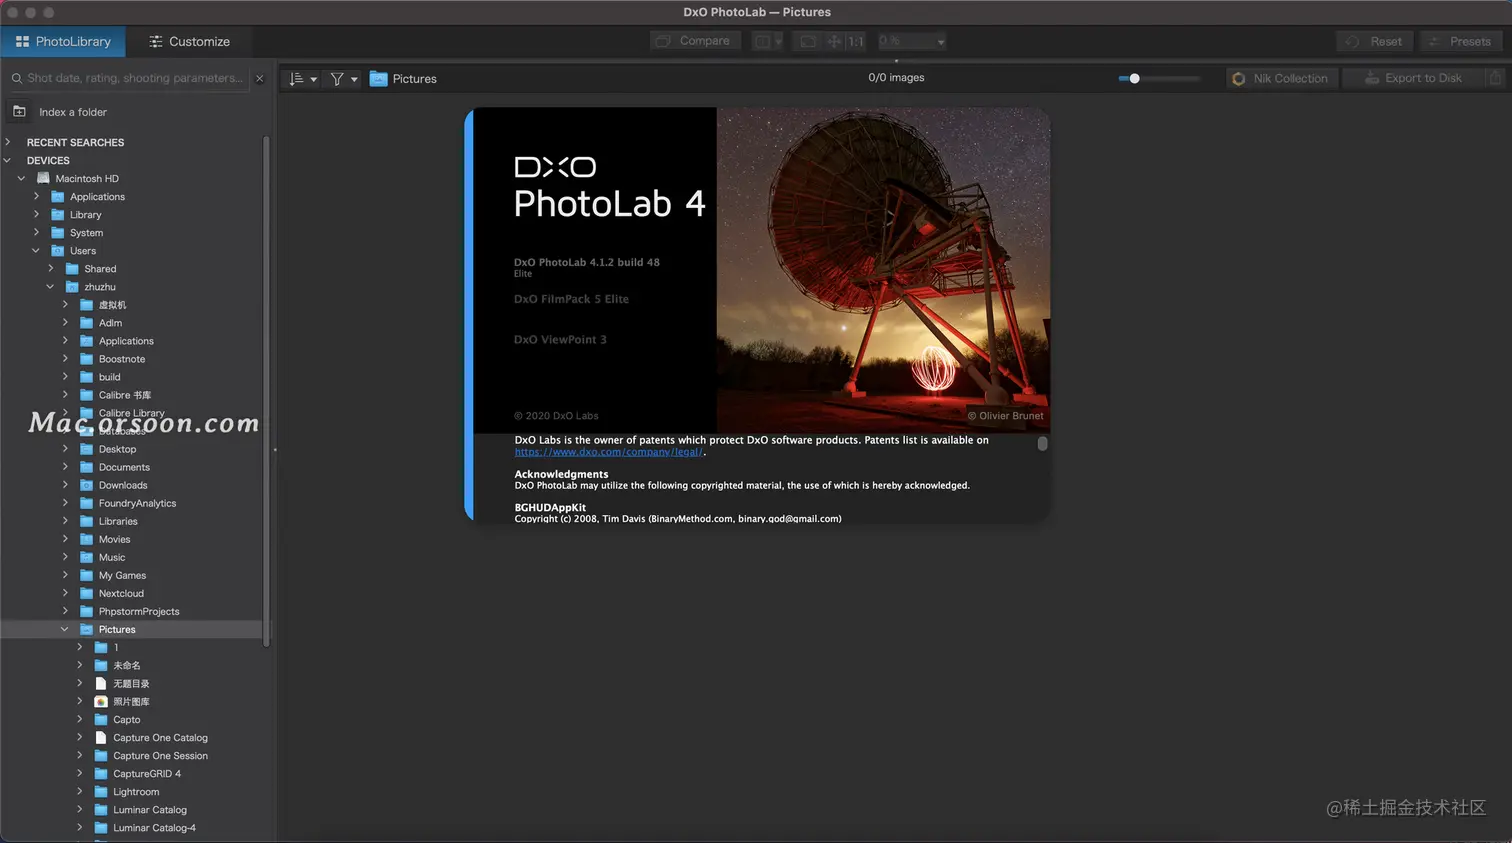Expand the Shared folder chevron
This screenshot has width=1512, height=843.
pyautogui.click(x=51, y=268)
